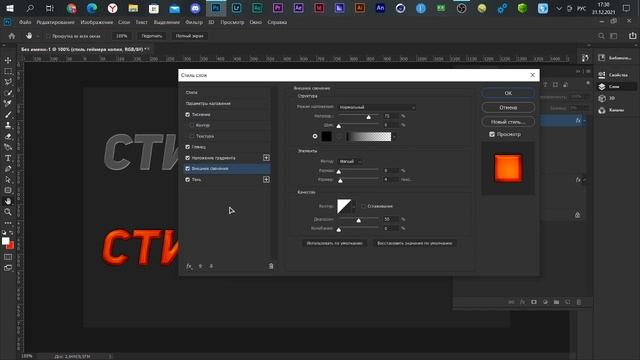The height and width of the screenshot is (360, 640).
Task: Open Lightroom from the taskbar
Action: [x=236, y=8]
